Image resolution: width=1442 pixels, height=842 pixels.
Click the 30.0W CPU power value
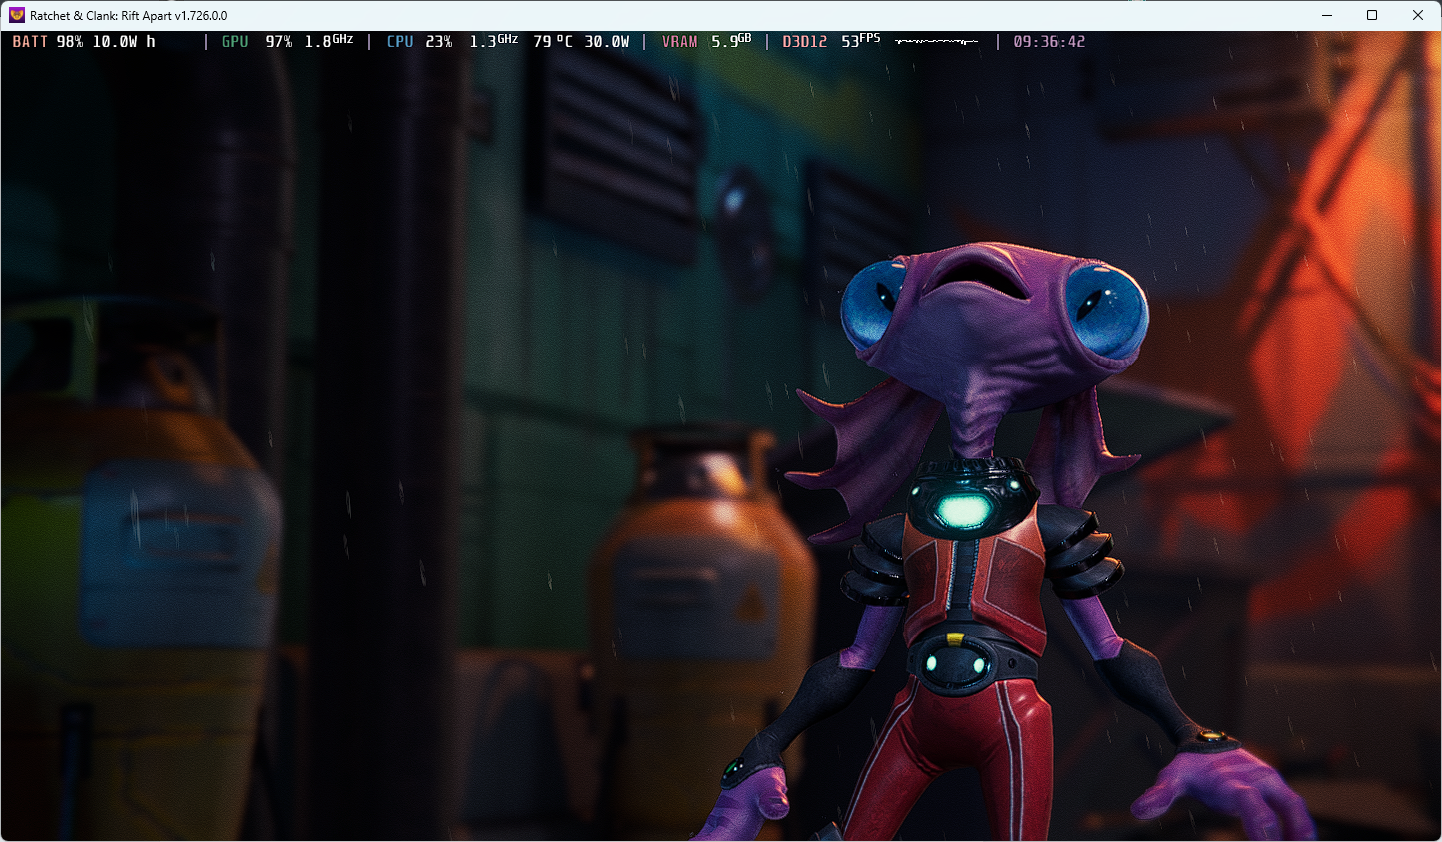[607, 42]
